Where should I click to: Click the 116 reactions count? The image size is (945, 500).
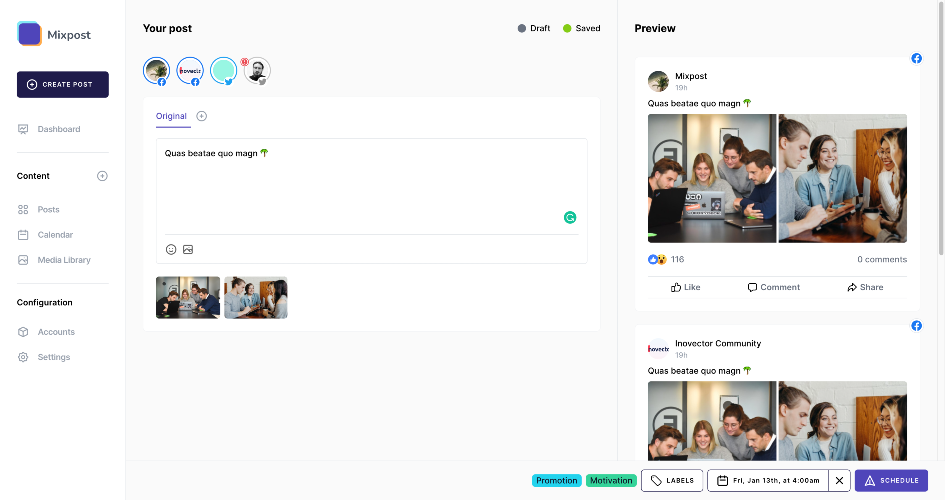pyautogui.click(x=677, y=260)
